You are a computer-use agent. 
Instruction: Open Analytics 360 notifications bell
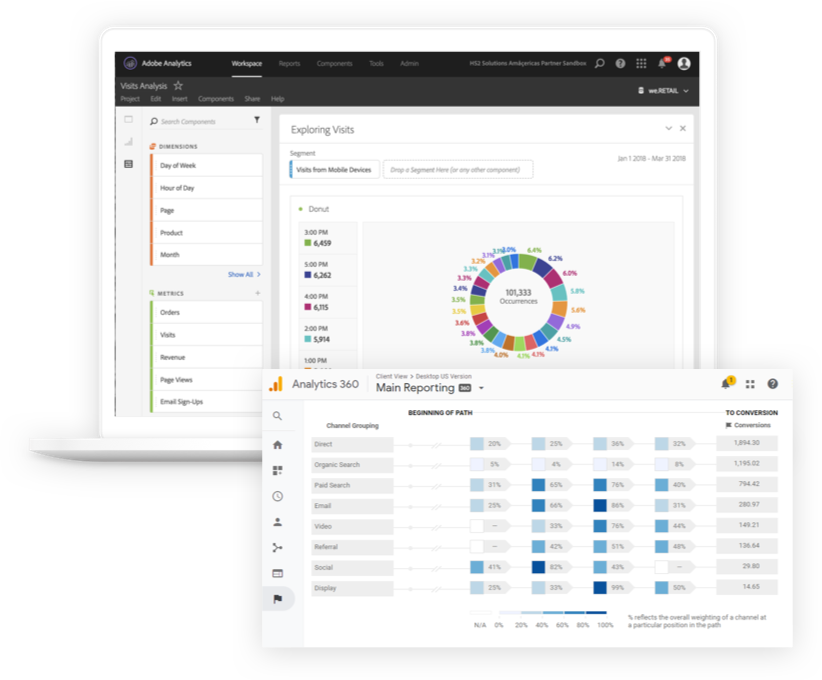point(728,383)
